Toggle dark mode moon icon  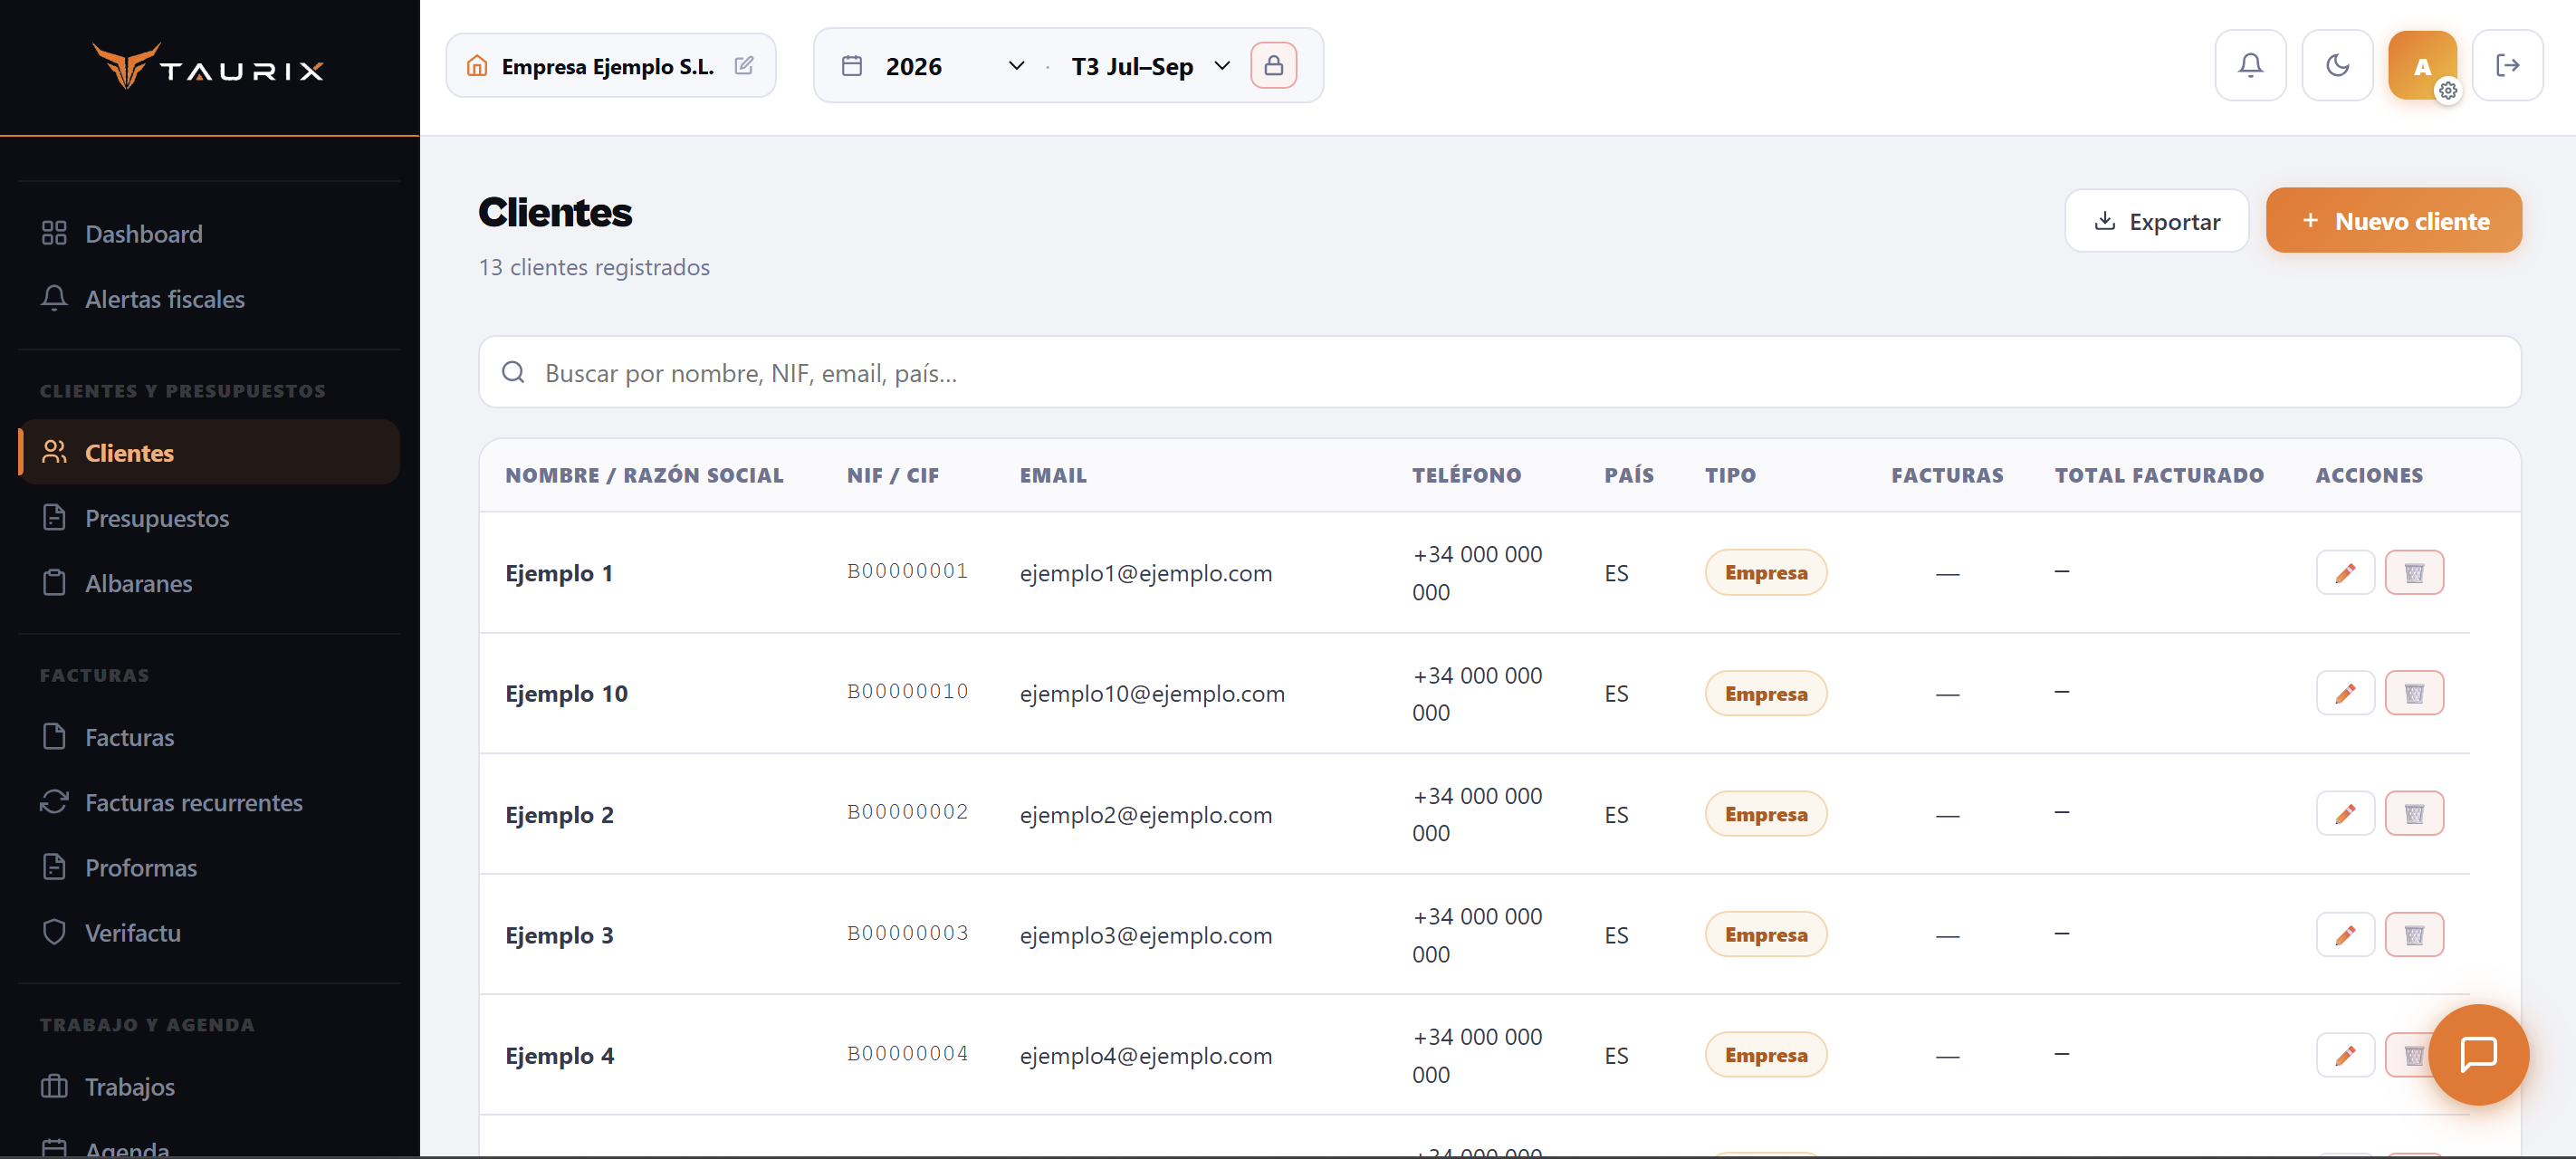pos(2337,66)
